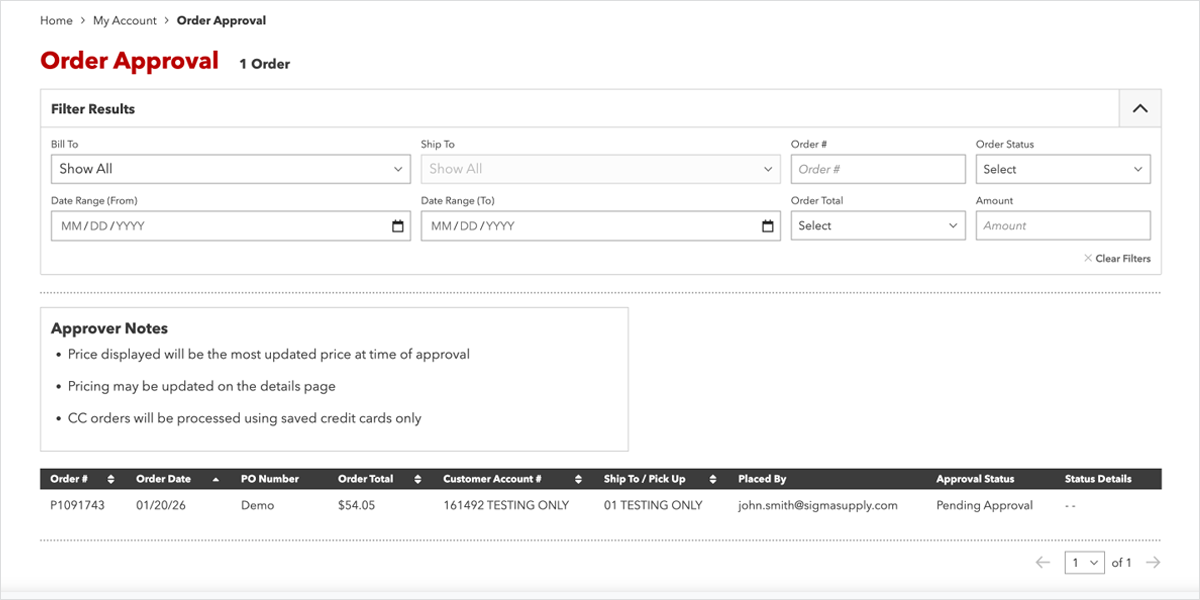Click order date 01/20/26 cell
Viewport: 1200px width, 600px height.
(161, 506)
